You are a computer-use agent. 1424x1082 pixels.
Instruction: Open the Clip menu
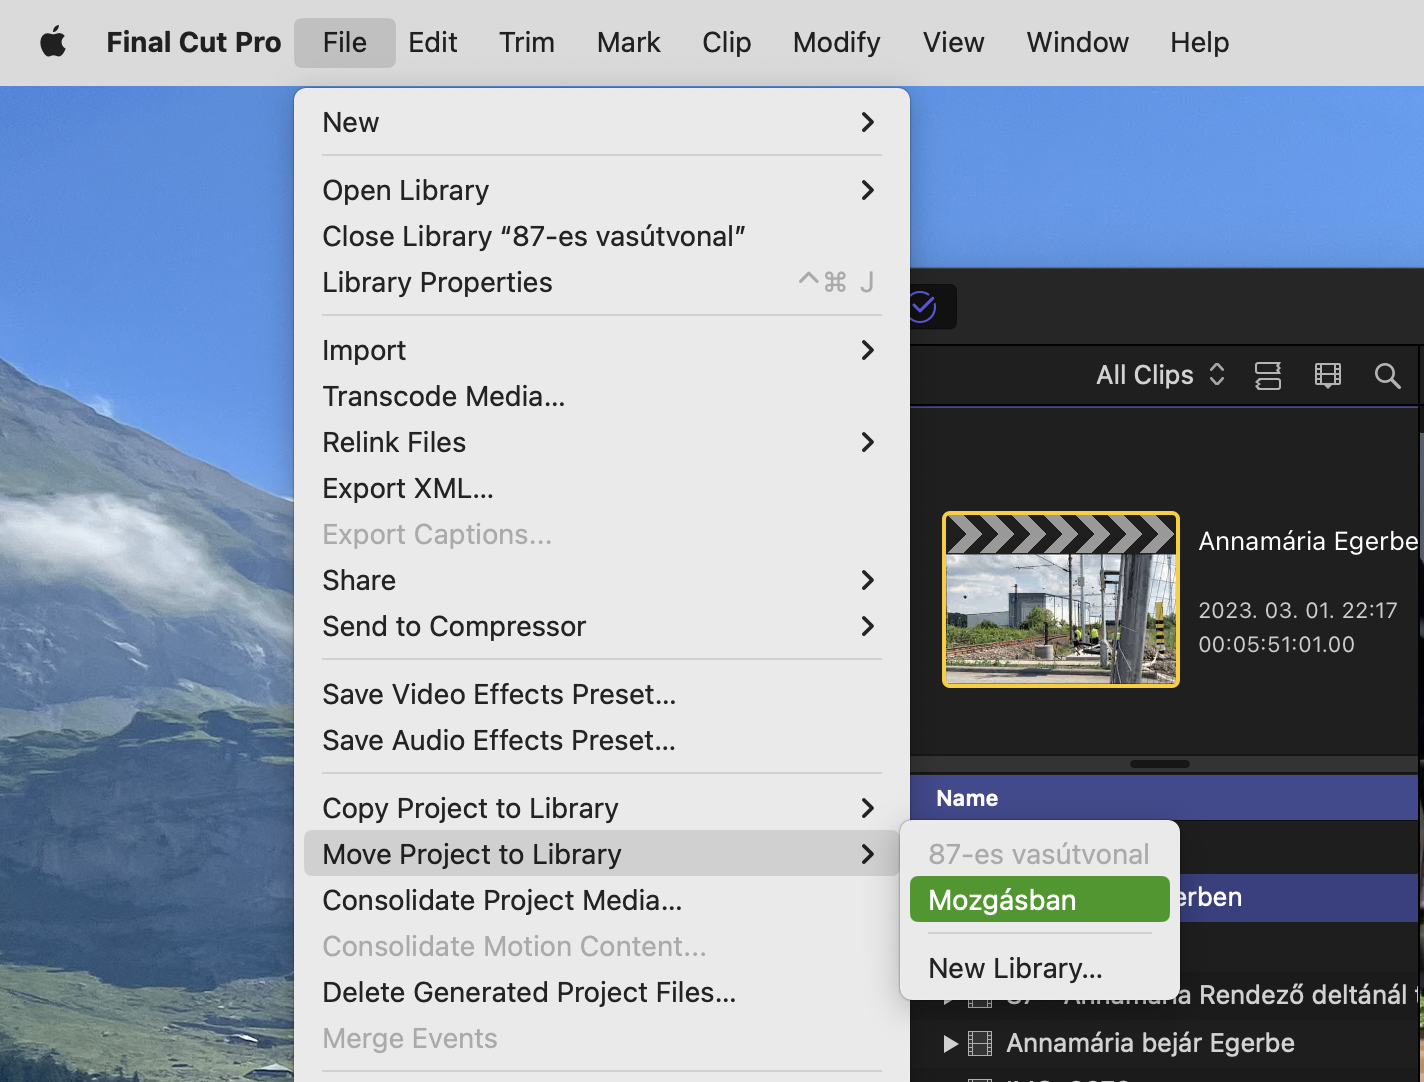(x=727, y=42)
